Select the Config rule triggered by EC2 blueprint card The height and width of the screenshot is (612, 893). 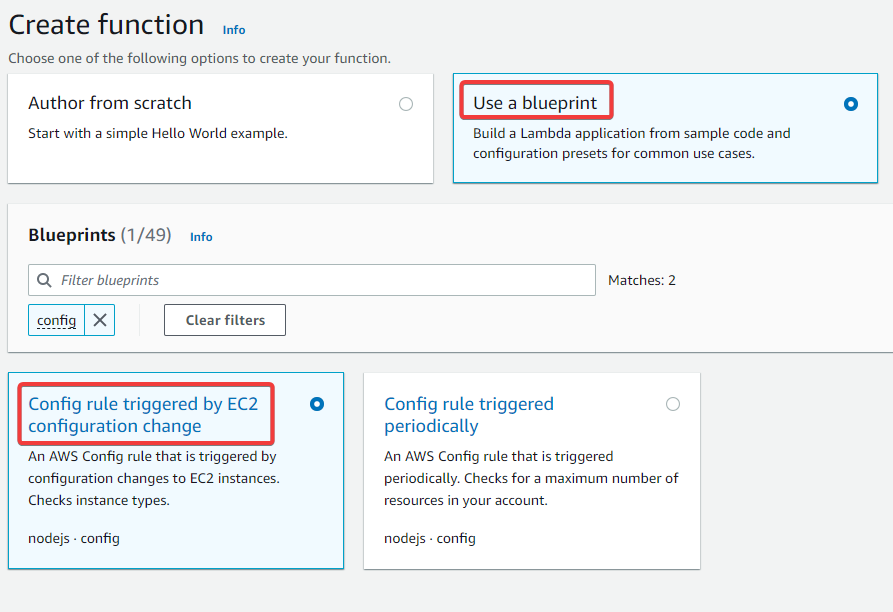176,470
